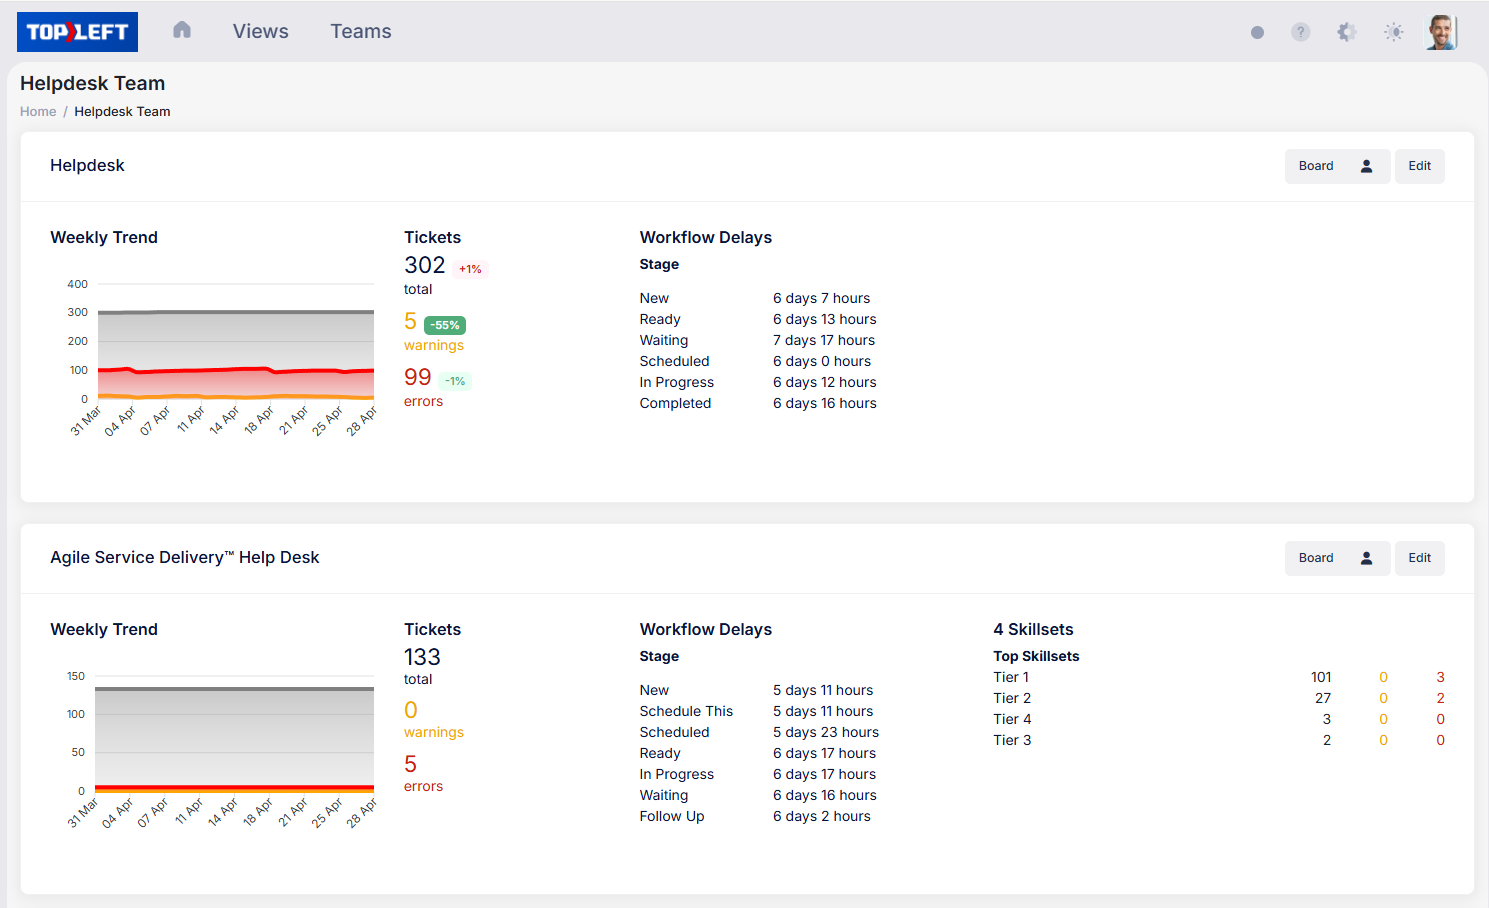Click the Helpdesk card title

(x=87, y=165)
